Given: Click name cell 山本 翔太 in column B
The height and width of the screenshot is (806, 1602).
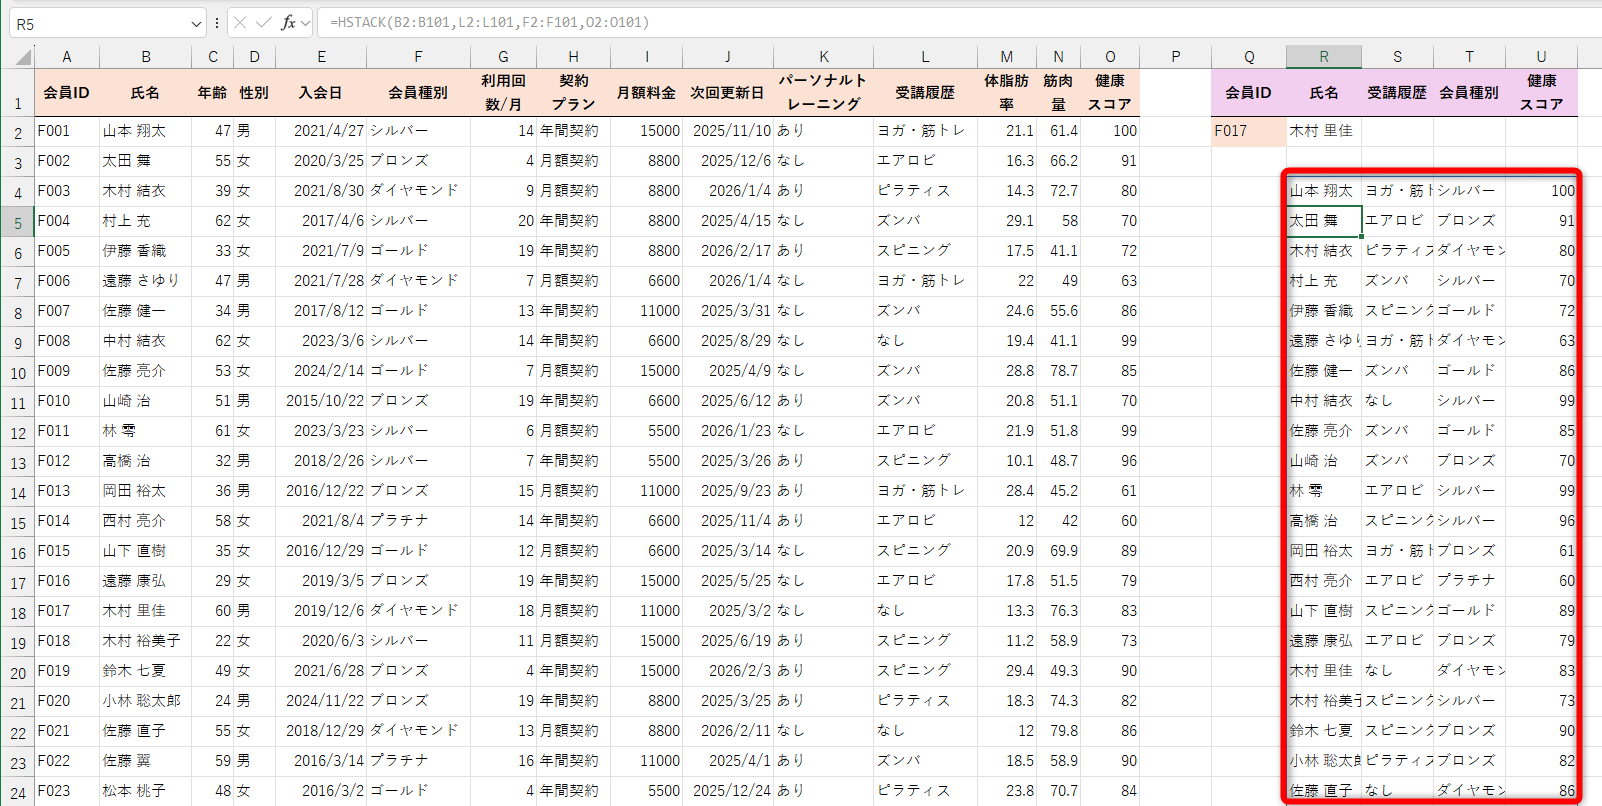Looking at the screenshot, I should click(x=145, y=131).
